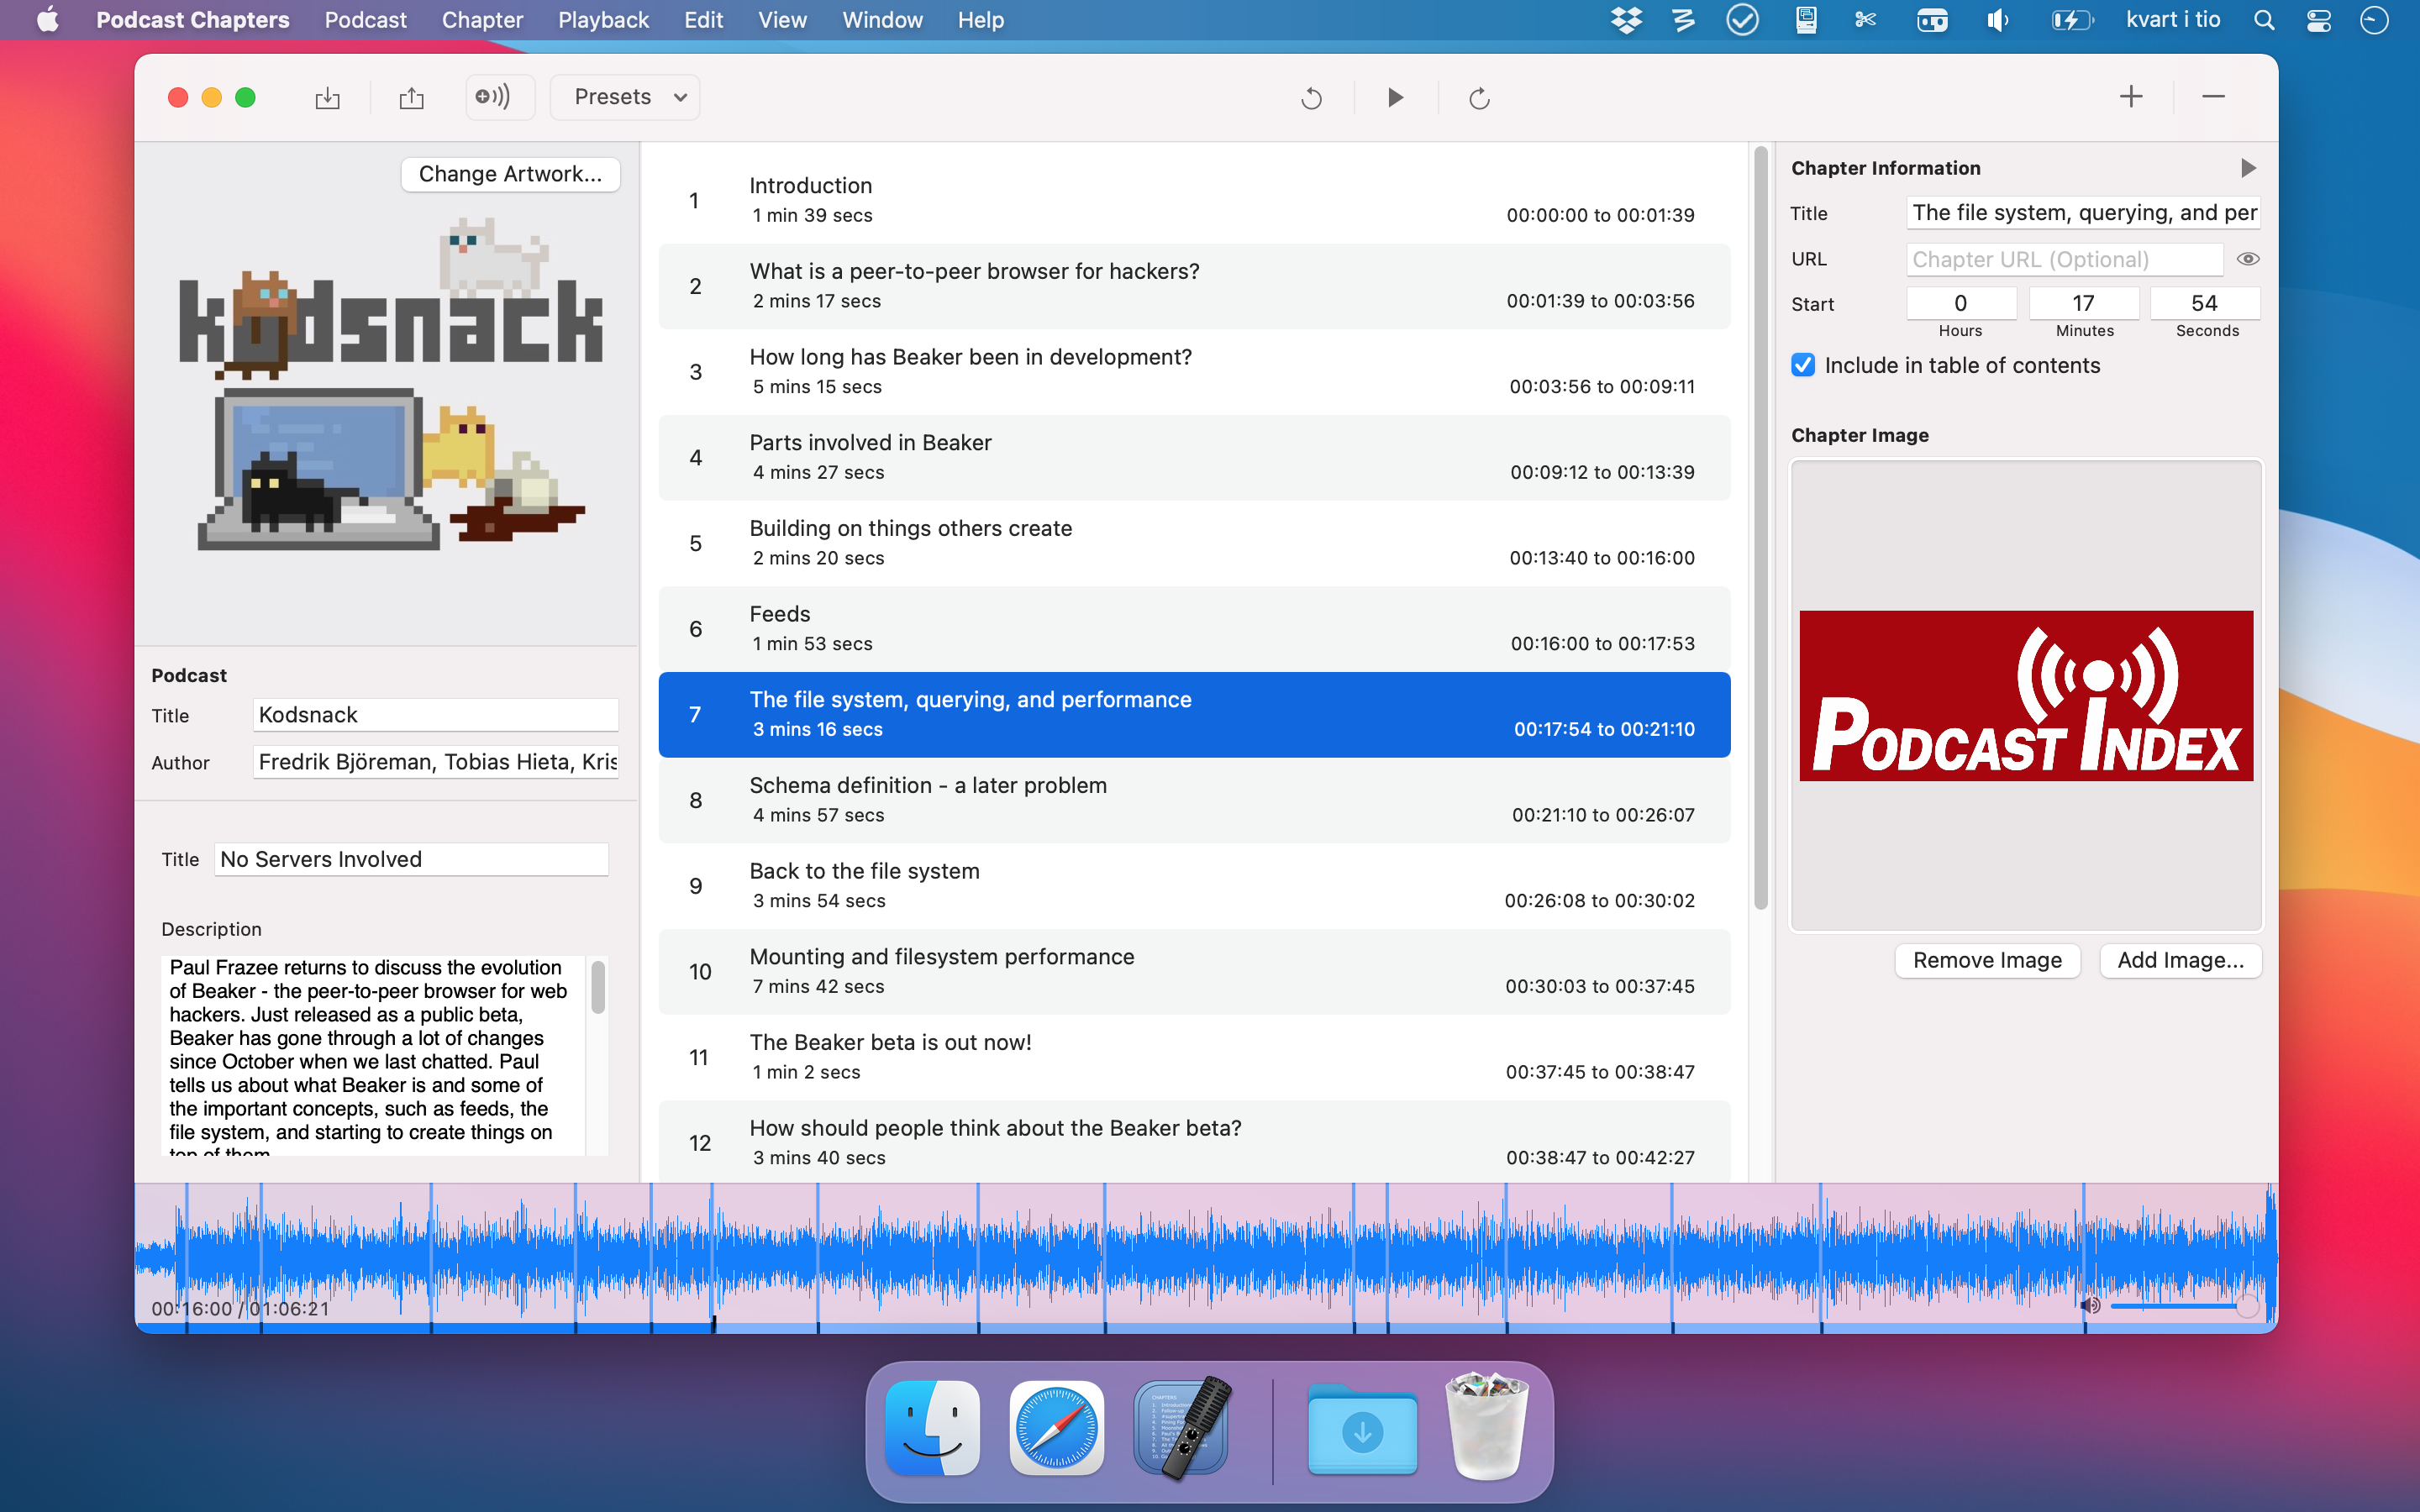The height and width of the screenshot is (1512, 2420).
Task: Click the Dropbox icon in menu bar
Action: coord(1620,21)
